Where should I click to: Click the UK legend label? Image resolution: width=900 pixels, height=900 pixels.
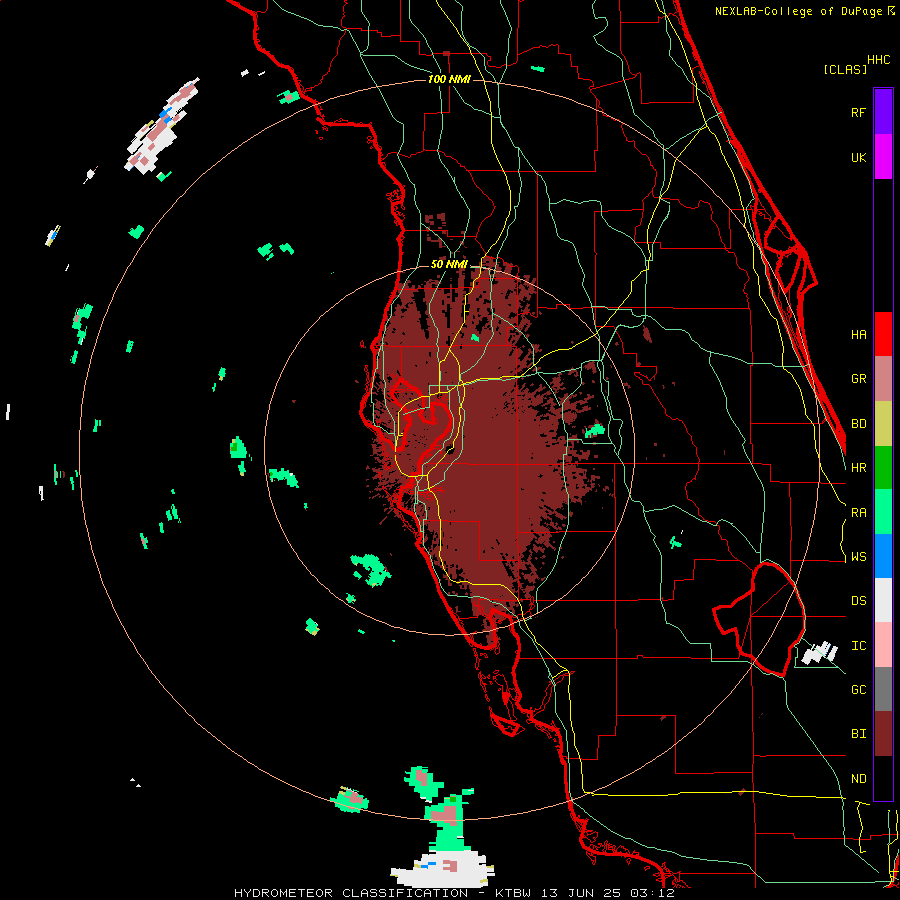[x=858, y=157]
